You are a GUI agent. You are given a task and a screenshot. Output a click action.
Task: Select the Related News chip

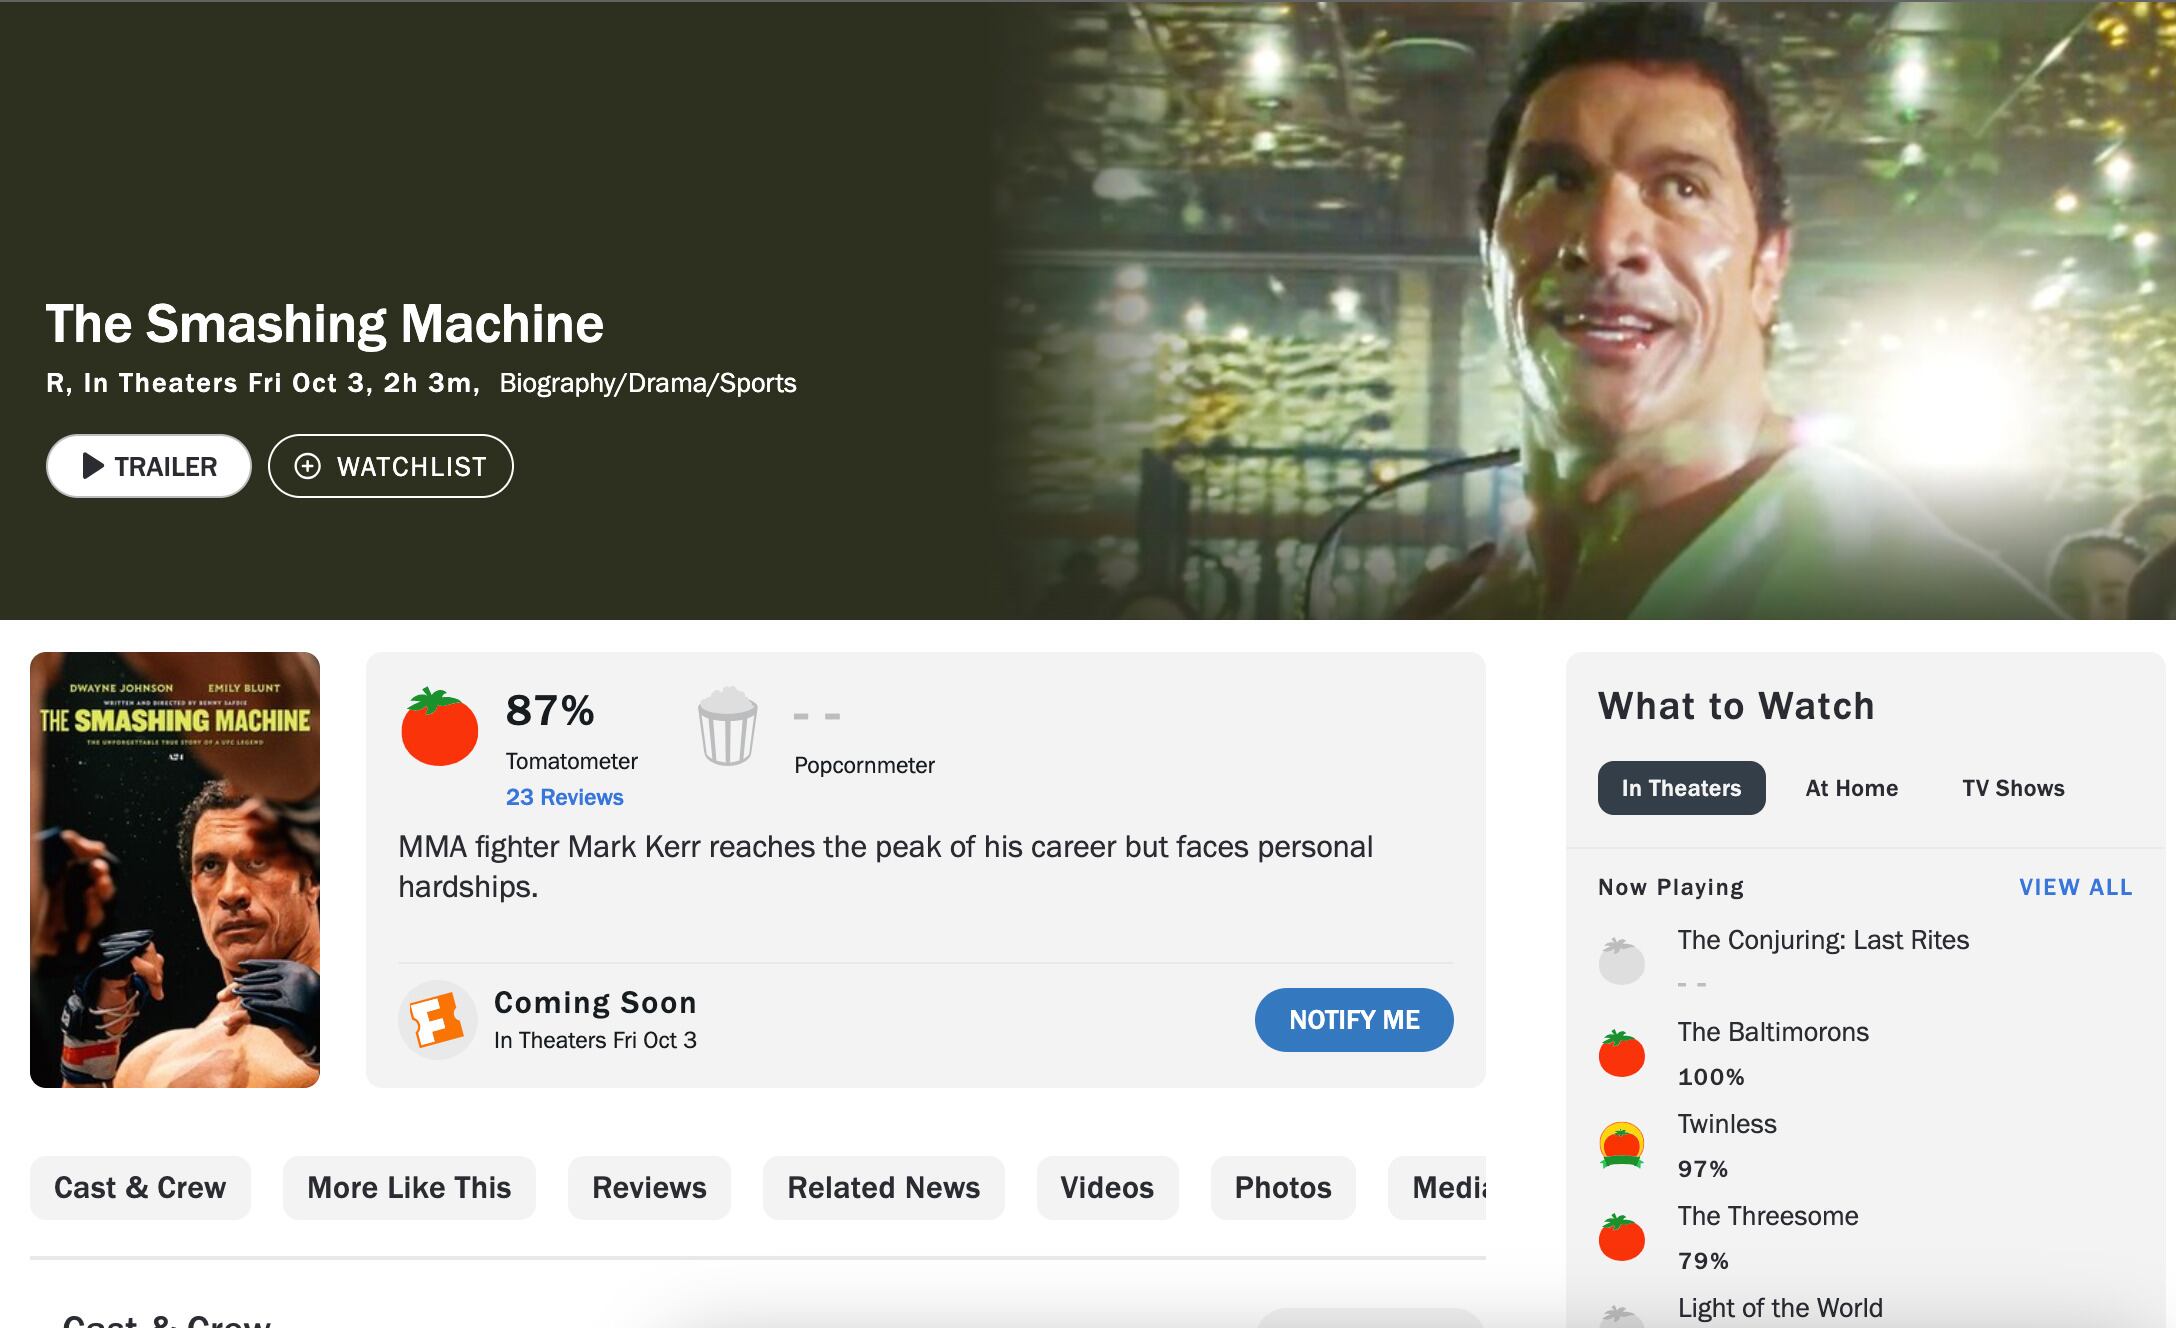[883, 1188]
